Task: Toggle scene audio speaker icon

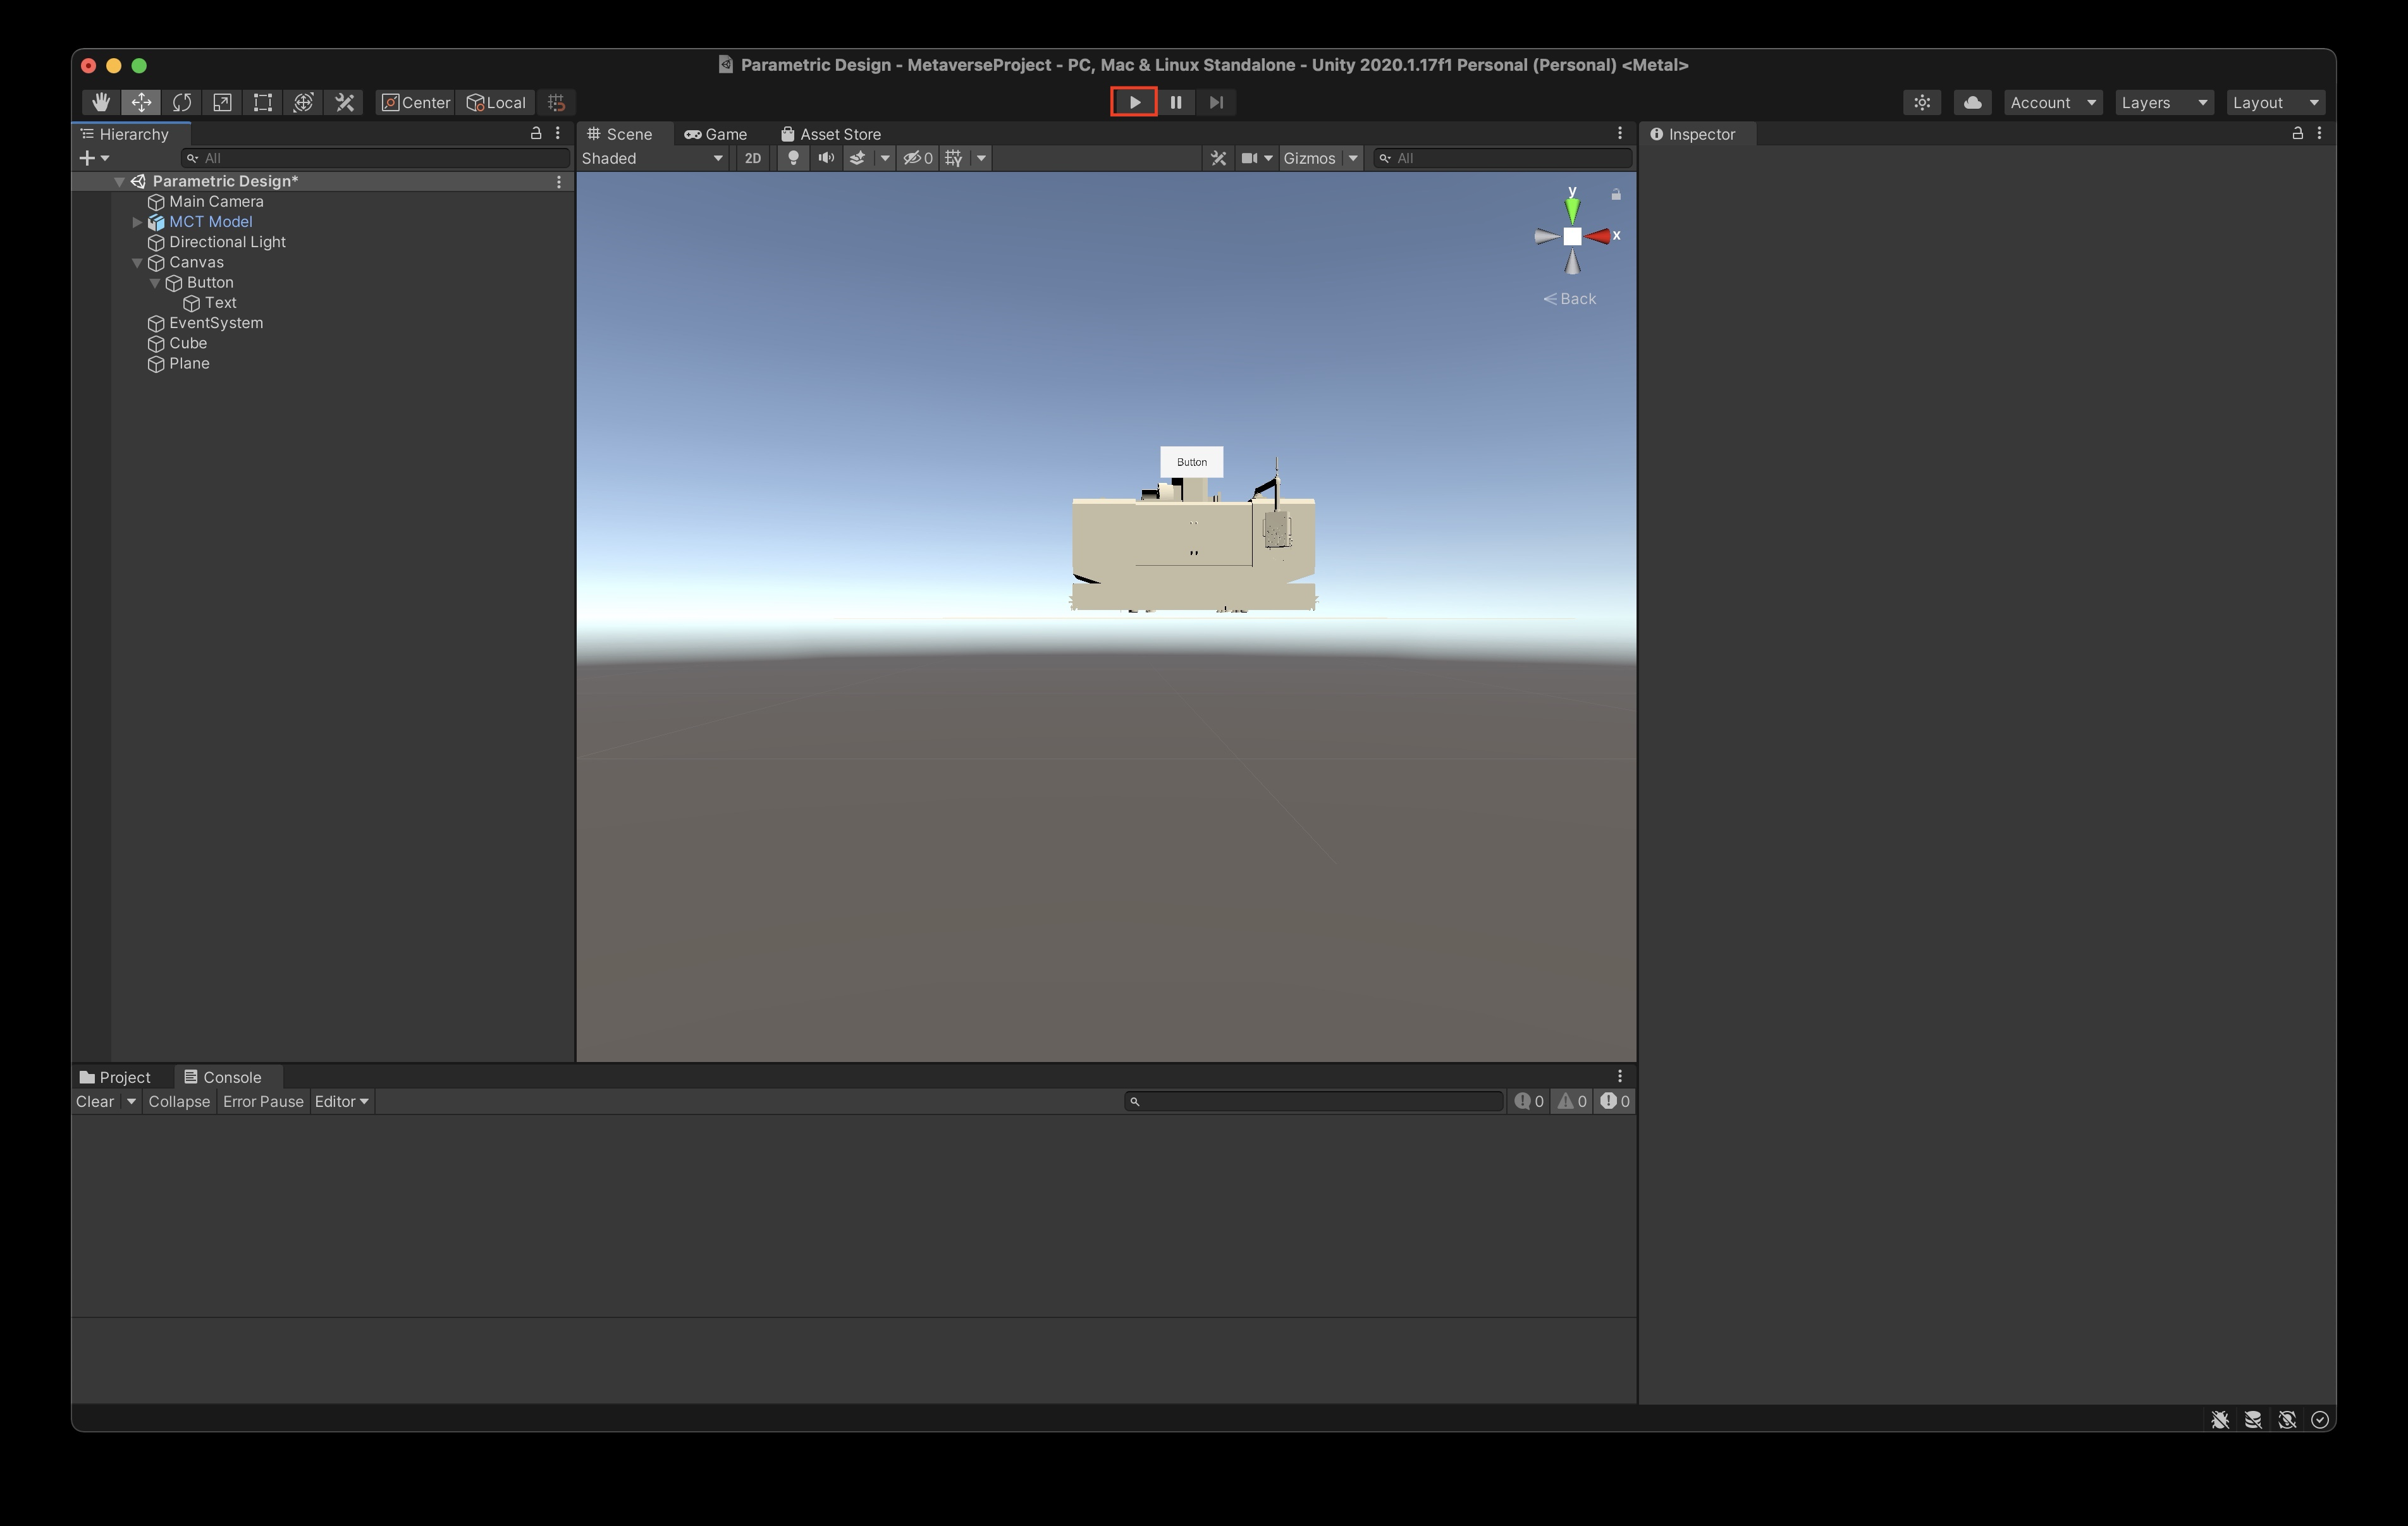Action: pyautogui.click(x=826, y=158)
